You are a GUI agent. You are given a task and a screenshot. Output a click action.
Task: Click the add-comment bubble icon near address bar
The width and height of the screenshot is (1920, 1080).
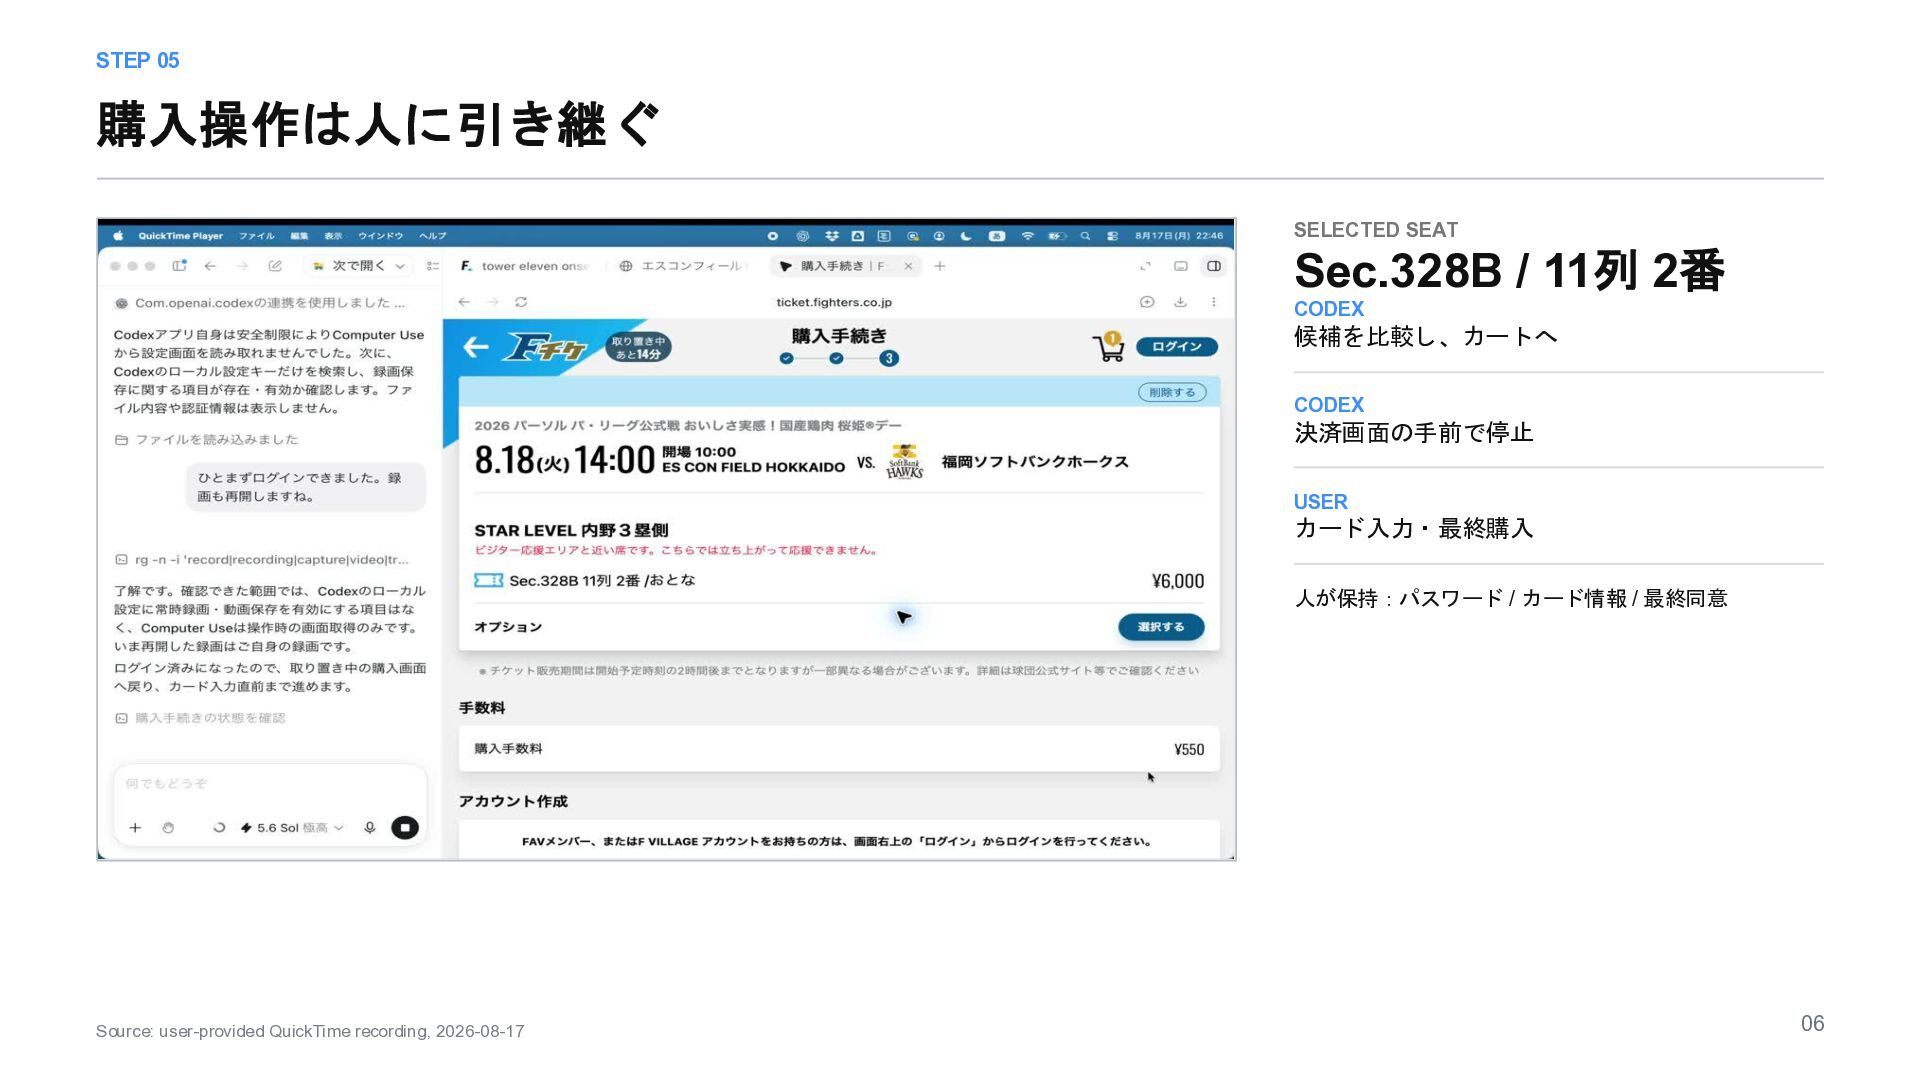(1147, 302)
